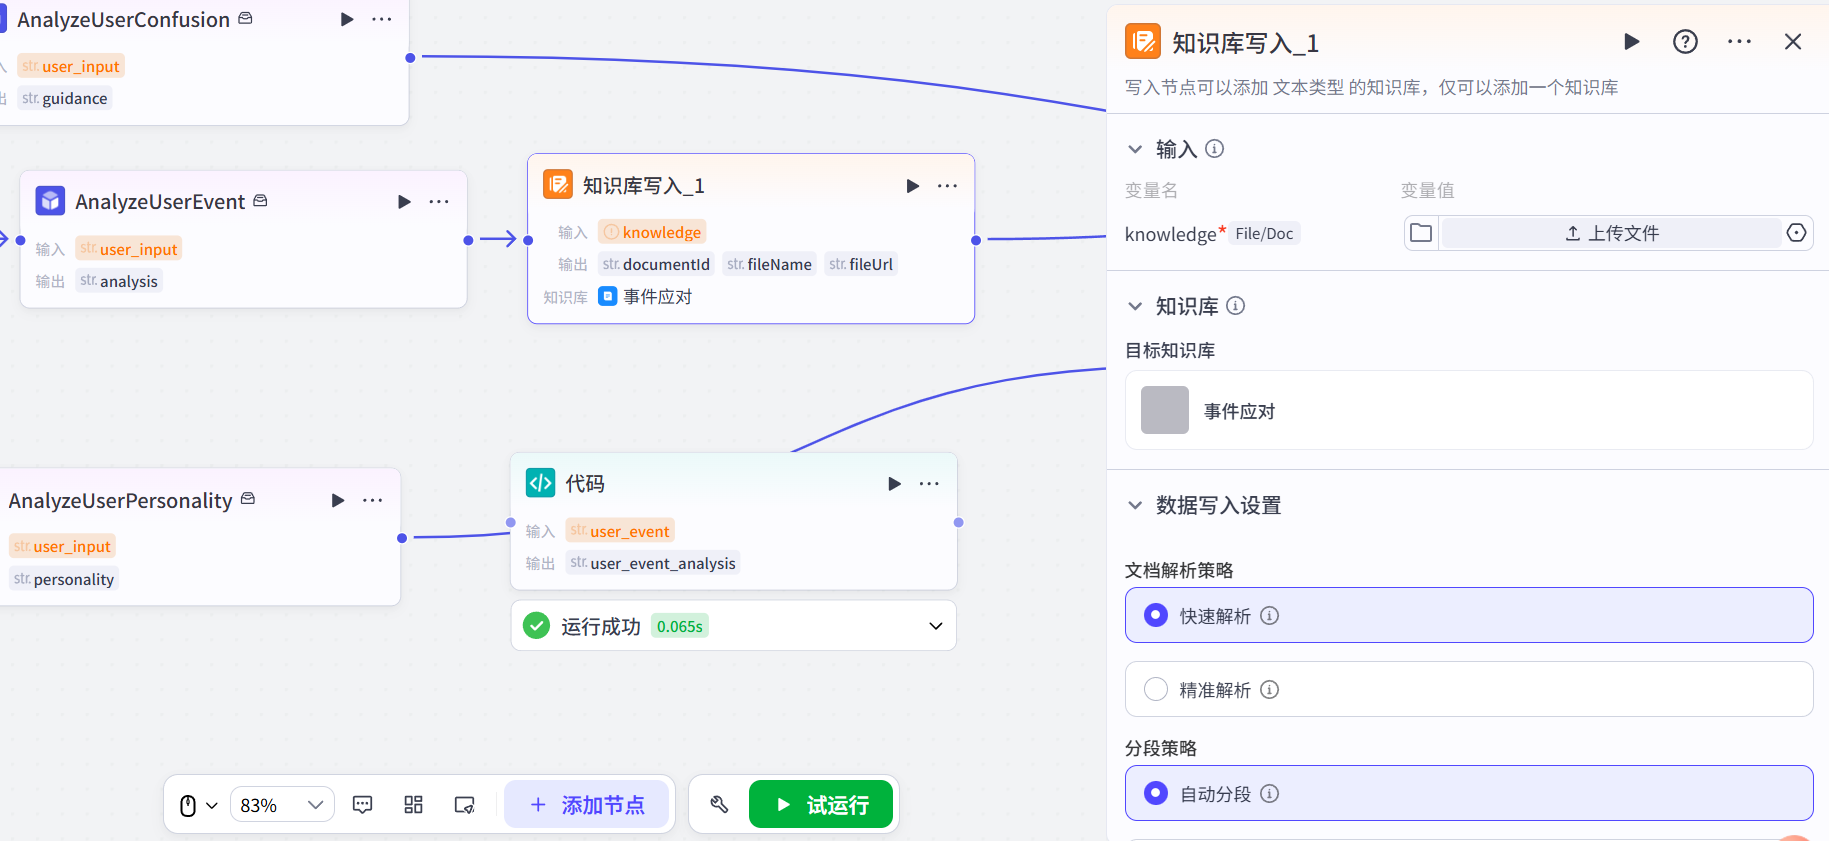Image resolution: width=1829 pixels, height=841 pixels.
Task: Click the 事件应对 label in canvas node
Action: point(657,296)
